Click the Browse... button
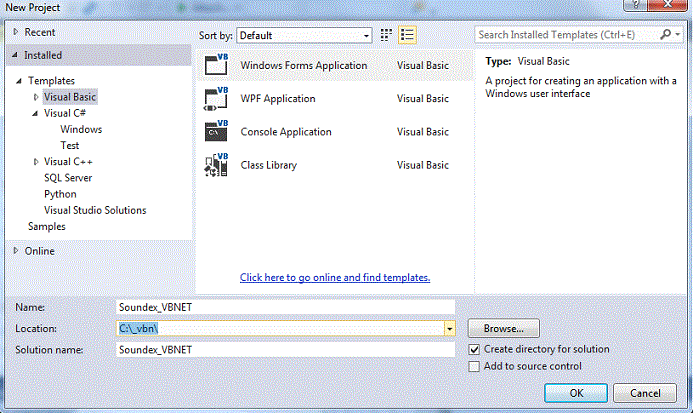The image size is (693, 413). (x=503, y=329)
